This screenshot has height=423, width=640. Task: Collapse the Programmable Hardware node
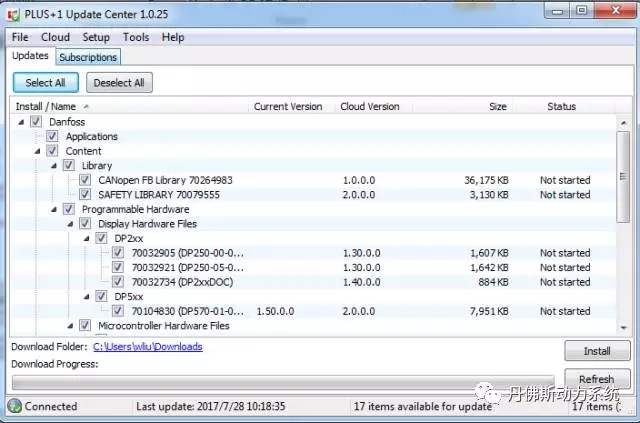click(55, 210)
